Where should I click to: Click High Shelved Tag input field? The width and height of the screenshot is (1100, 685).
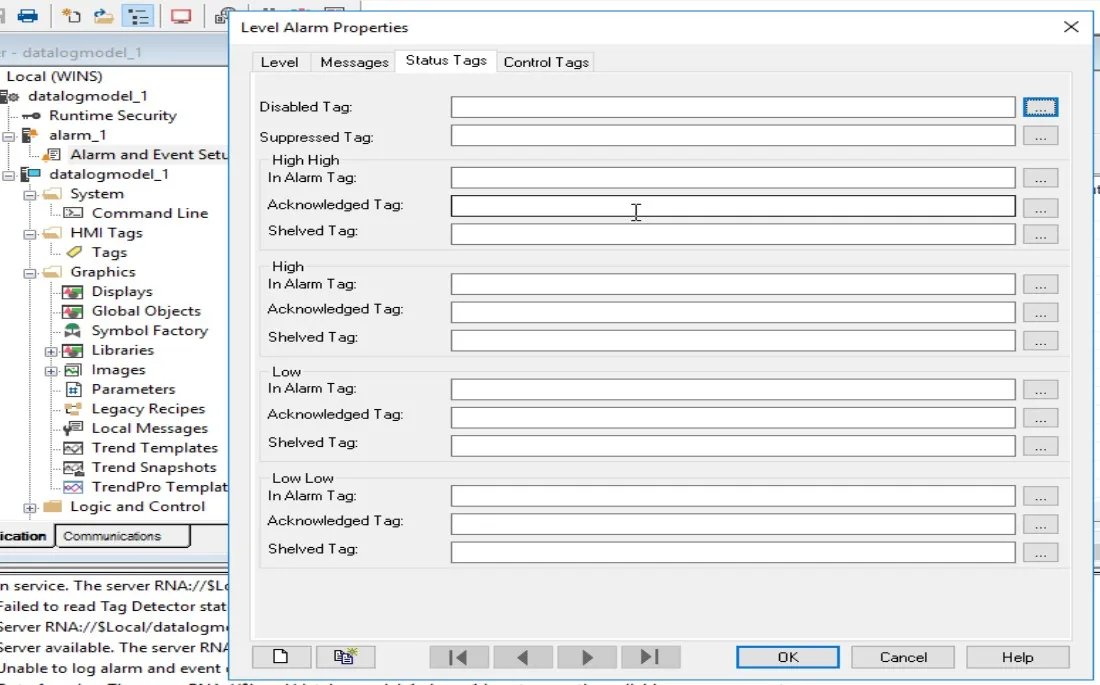(733, 340)
